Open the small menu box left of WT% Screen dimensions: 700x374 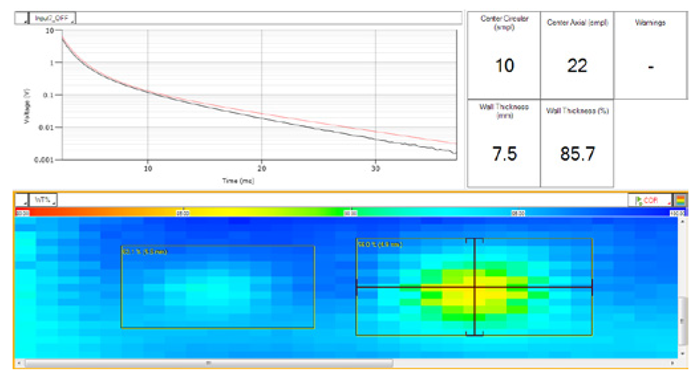coord(22,200)
